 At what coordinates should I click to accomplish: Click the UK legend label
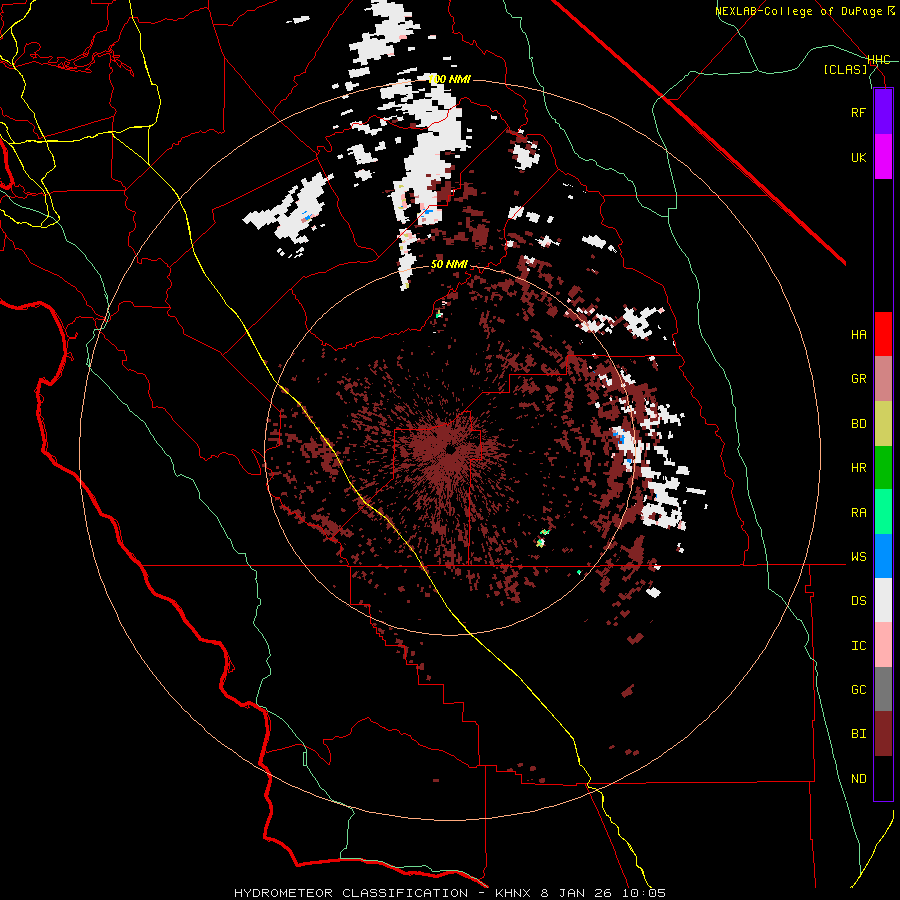click(x=858, y=157)
